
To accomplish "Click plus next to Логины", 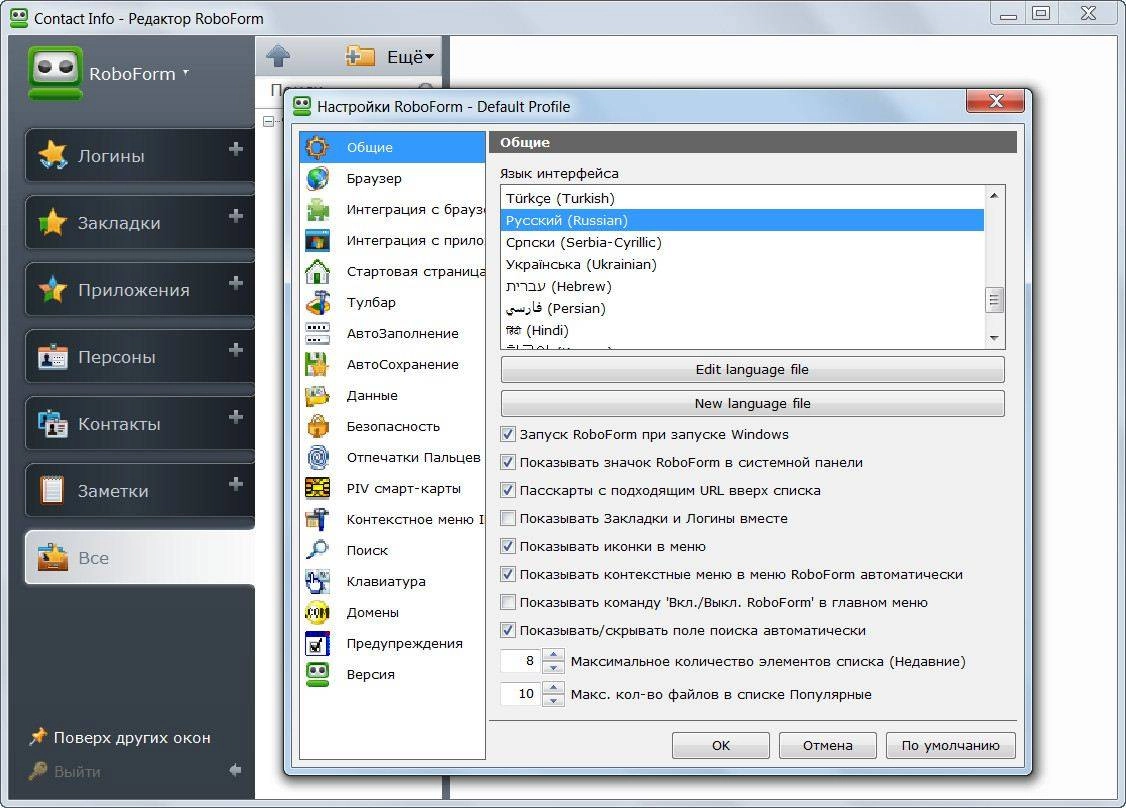I will [236, 149].
